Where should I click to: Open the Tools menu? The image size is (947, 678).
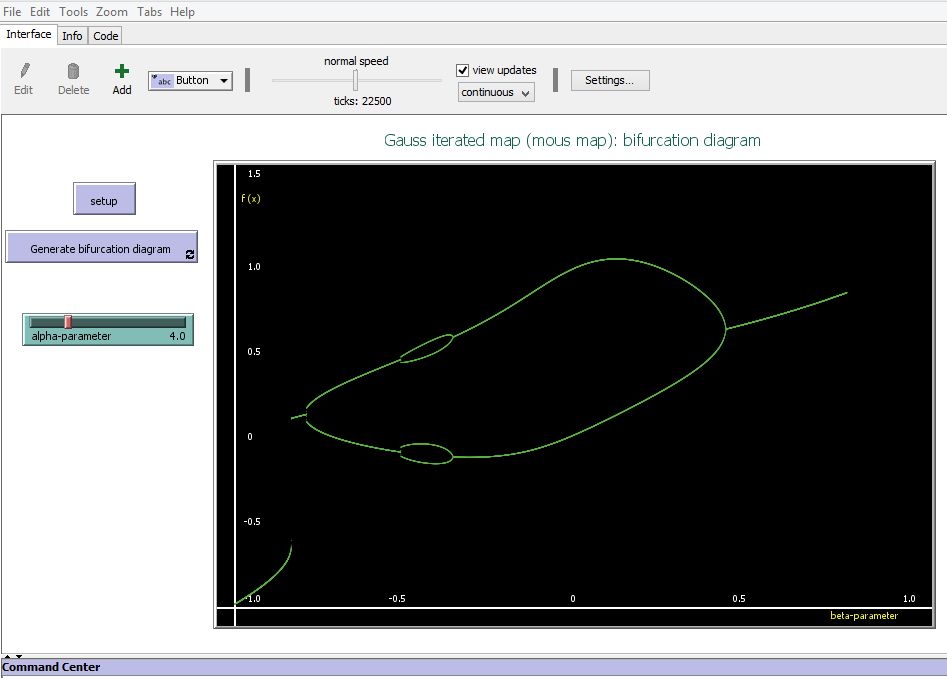tap(73, 11)
